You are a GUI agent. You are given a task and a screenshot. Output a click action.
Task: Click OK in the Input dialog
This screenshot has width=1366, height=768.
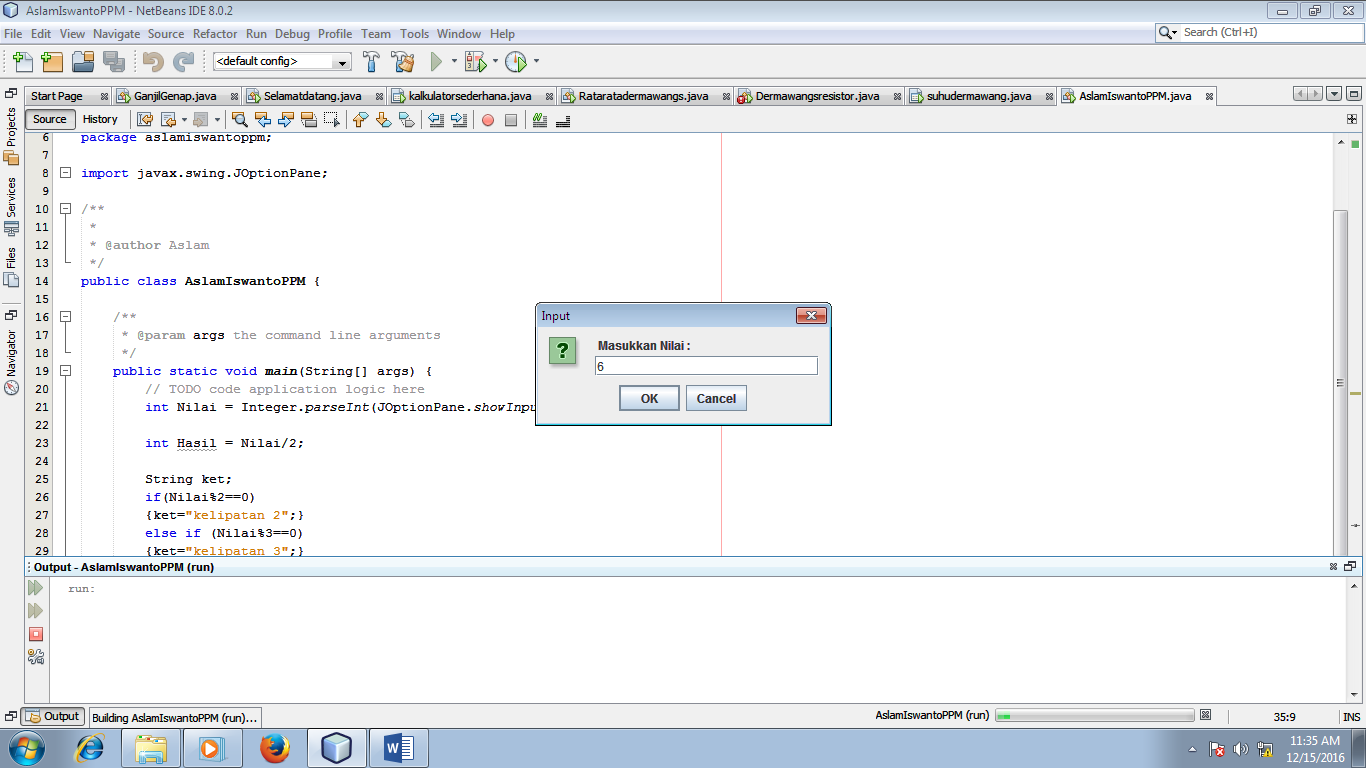click(x=649, y=398)
